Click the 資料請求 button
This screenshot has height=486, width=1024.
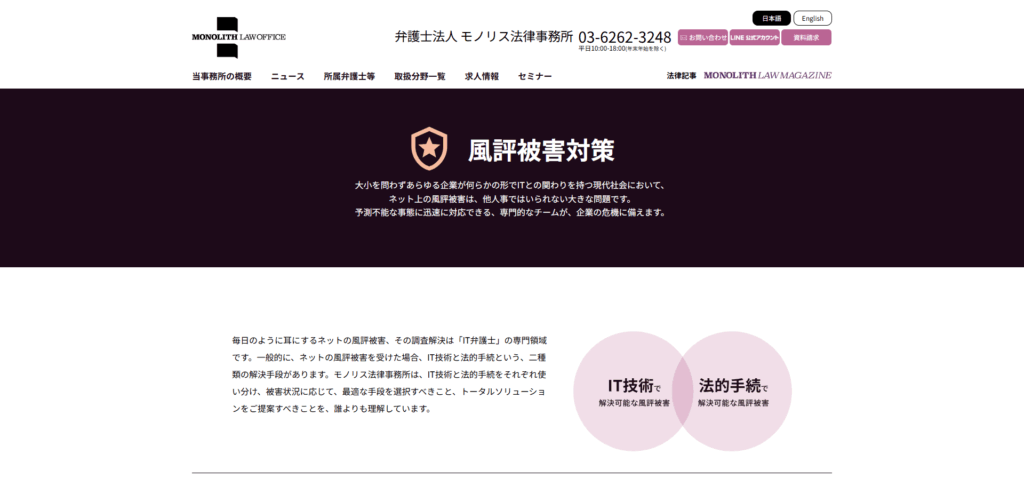[x=806, y=37]
